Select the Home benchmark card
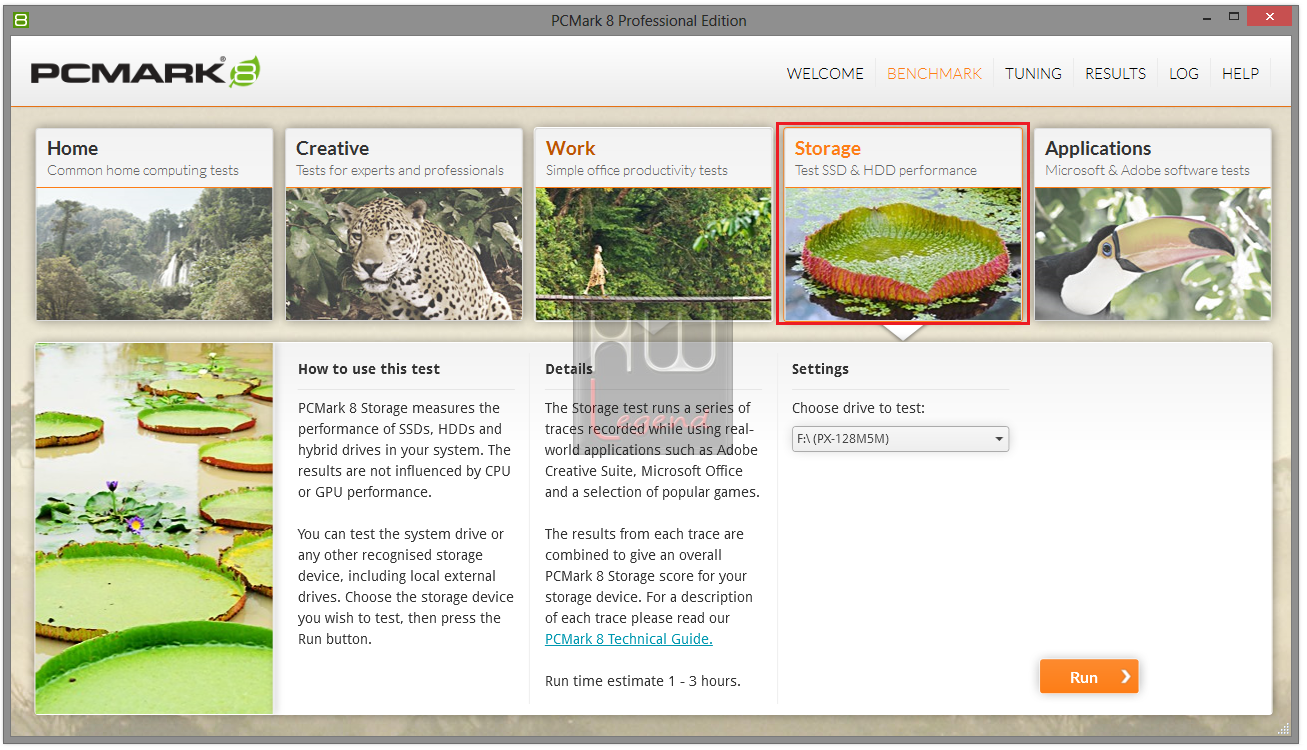This screenshot has width=1307, height=750. pyautogui.click(x=154, y=224)
